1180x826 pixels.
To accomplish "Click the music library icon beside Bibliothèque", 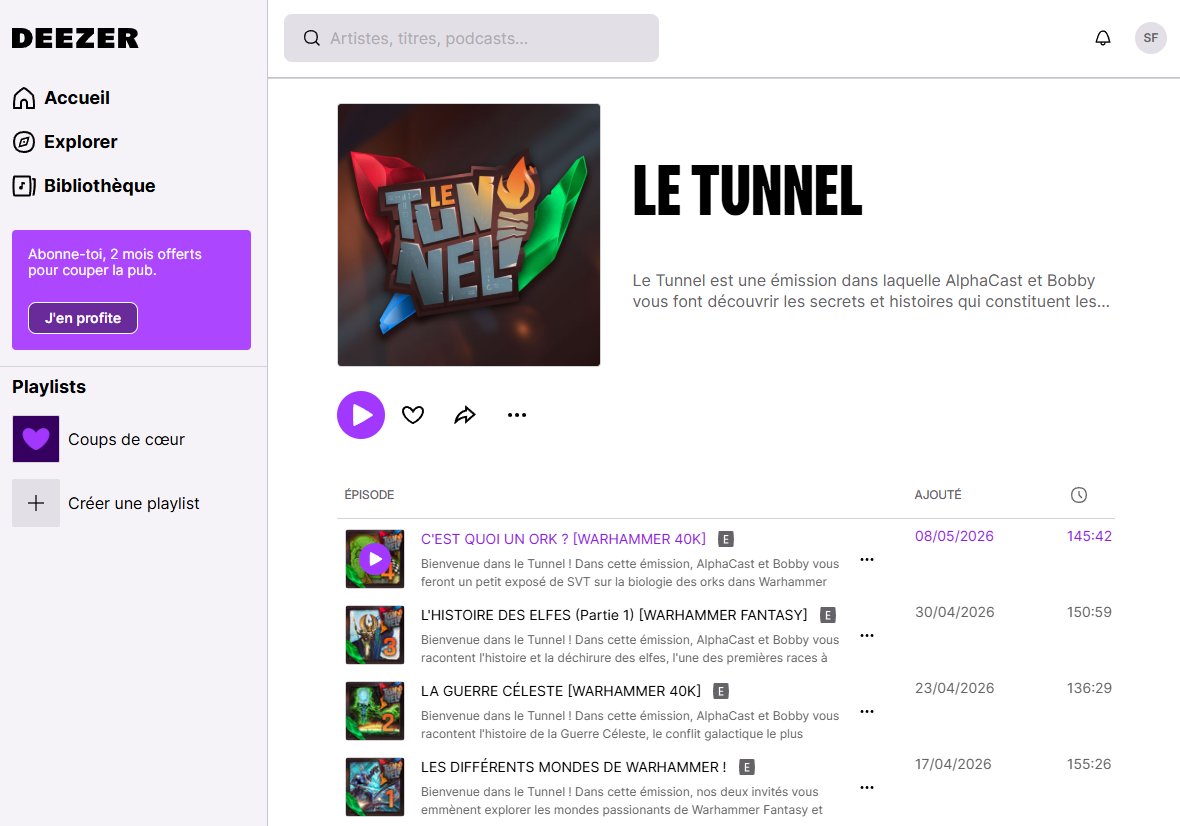I will point(24,186).
